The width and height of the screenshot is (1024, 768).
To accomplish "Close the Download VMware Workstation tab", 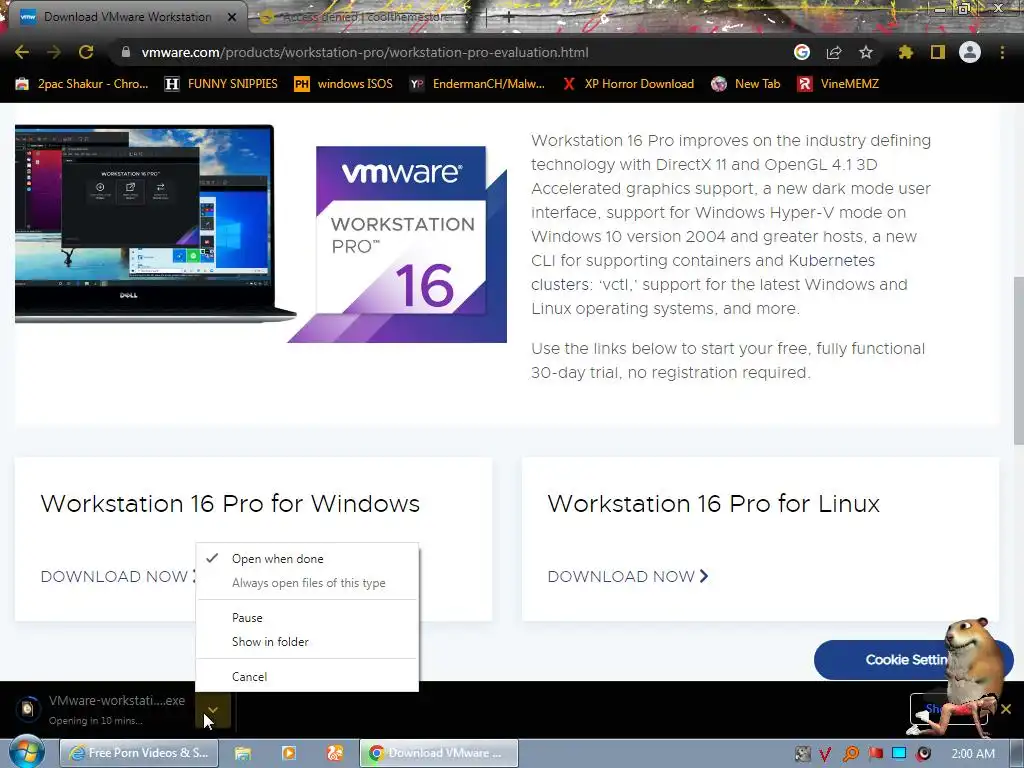I will [232, 17].
